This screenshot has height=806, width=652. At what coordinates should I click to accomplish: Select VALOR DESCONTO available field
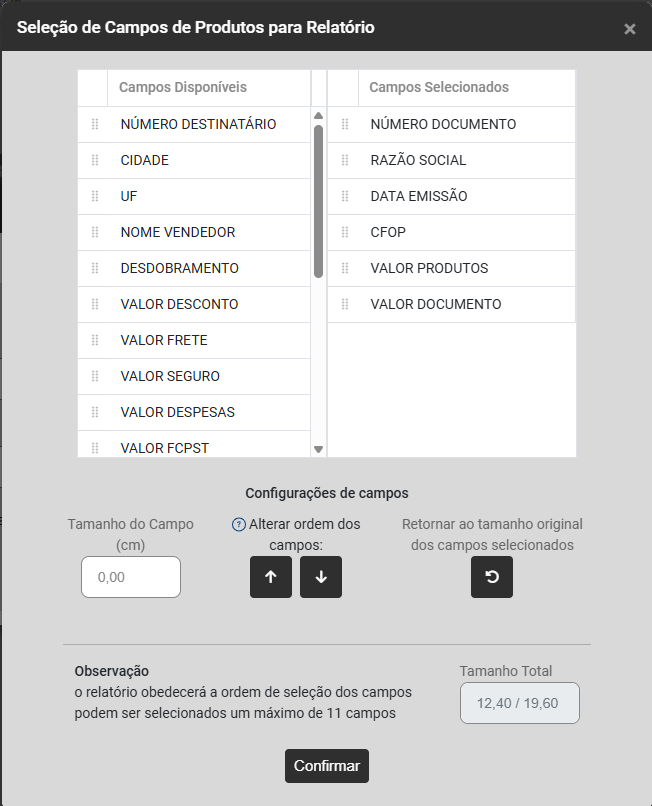click(179, 304)
